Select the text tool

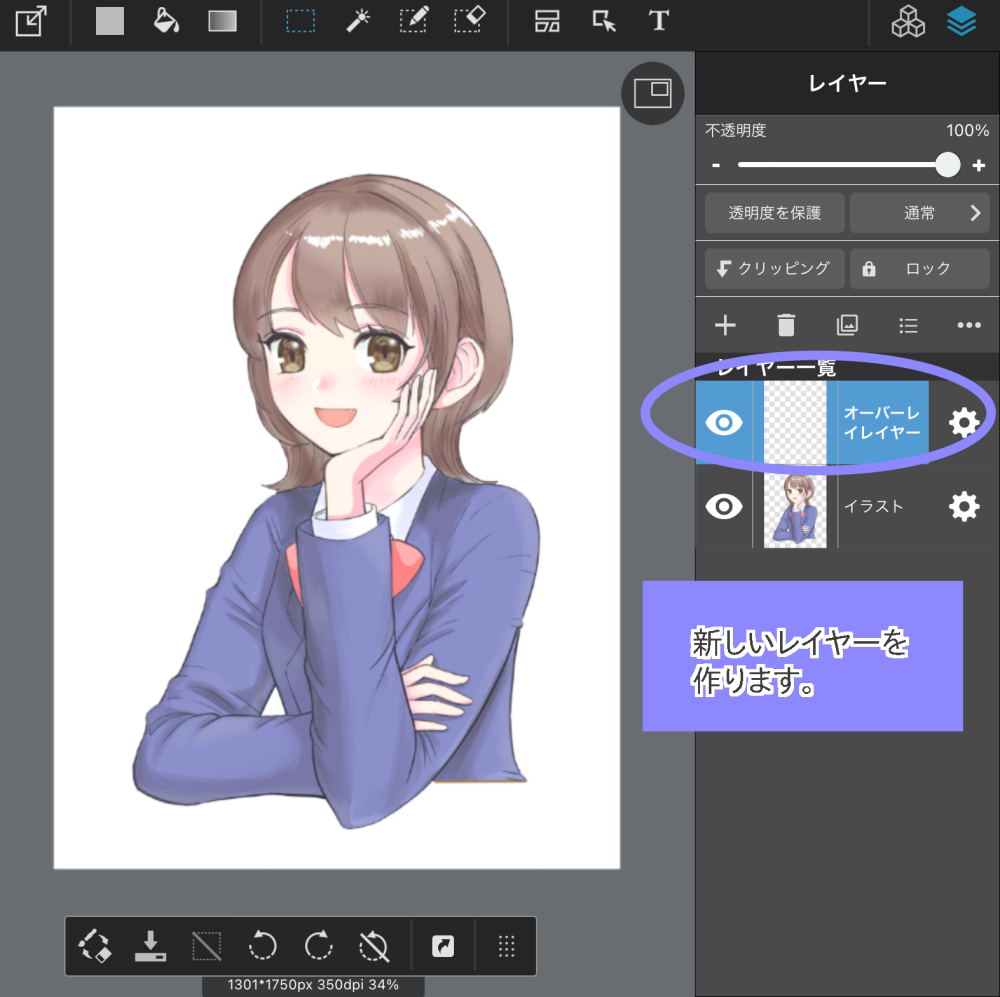click(x=658, y=22)
